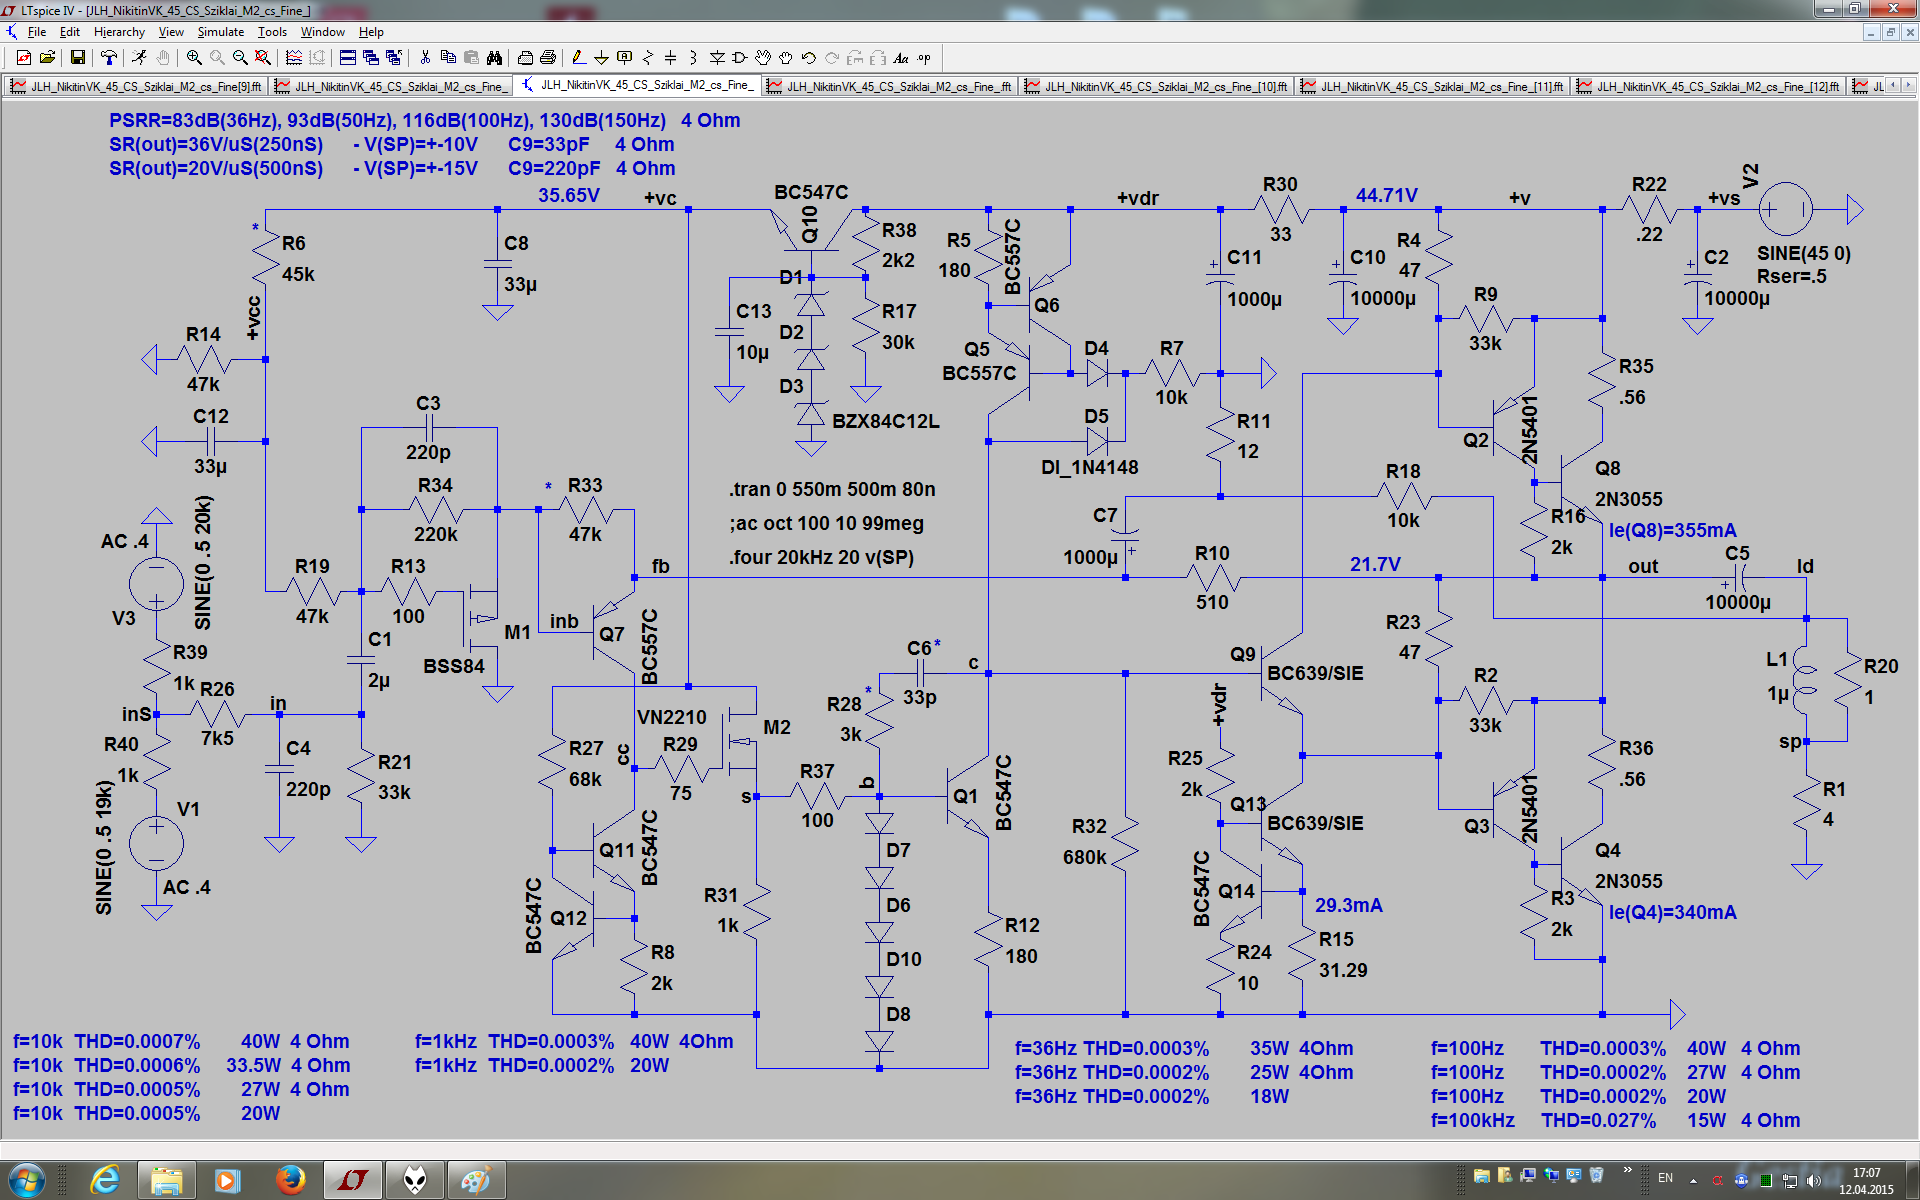Add text with the Aa icon
This screenshot has height=1200, width=1920.
click(901, 58)
